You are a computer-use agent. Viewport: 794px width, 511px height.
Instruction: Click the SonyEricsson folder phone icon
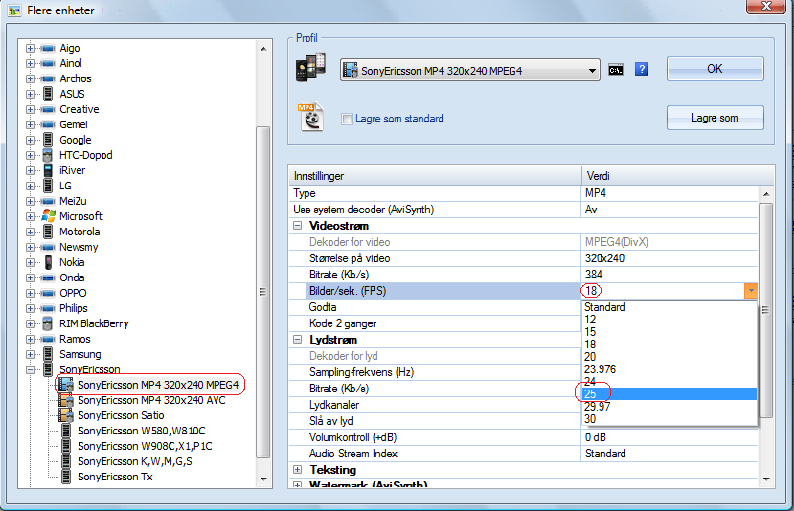click(x=48, y=369)
